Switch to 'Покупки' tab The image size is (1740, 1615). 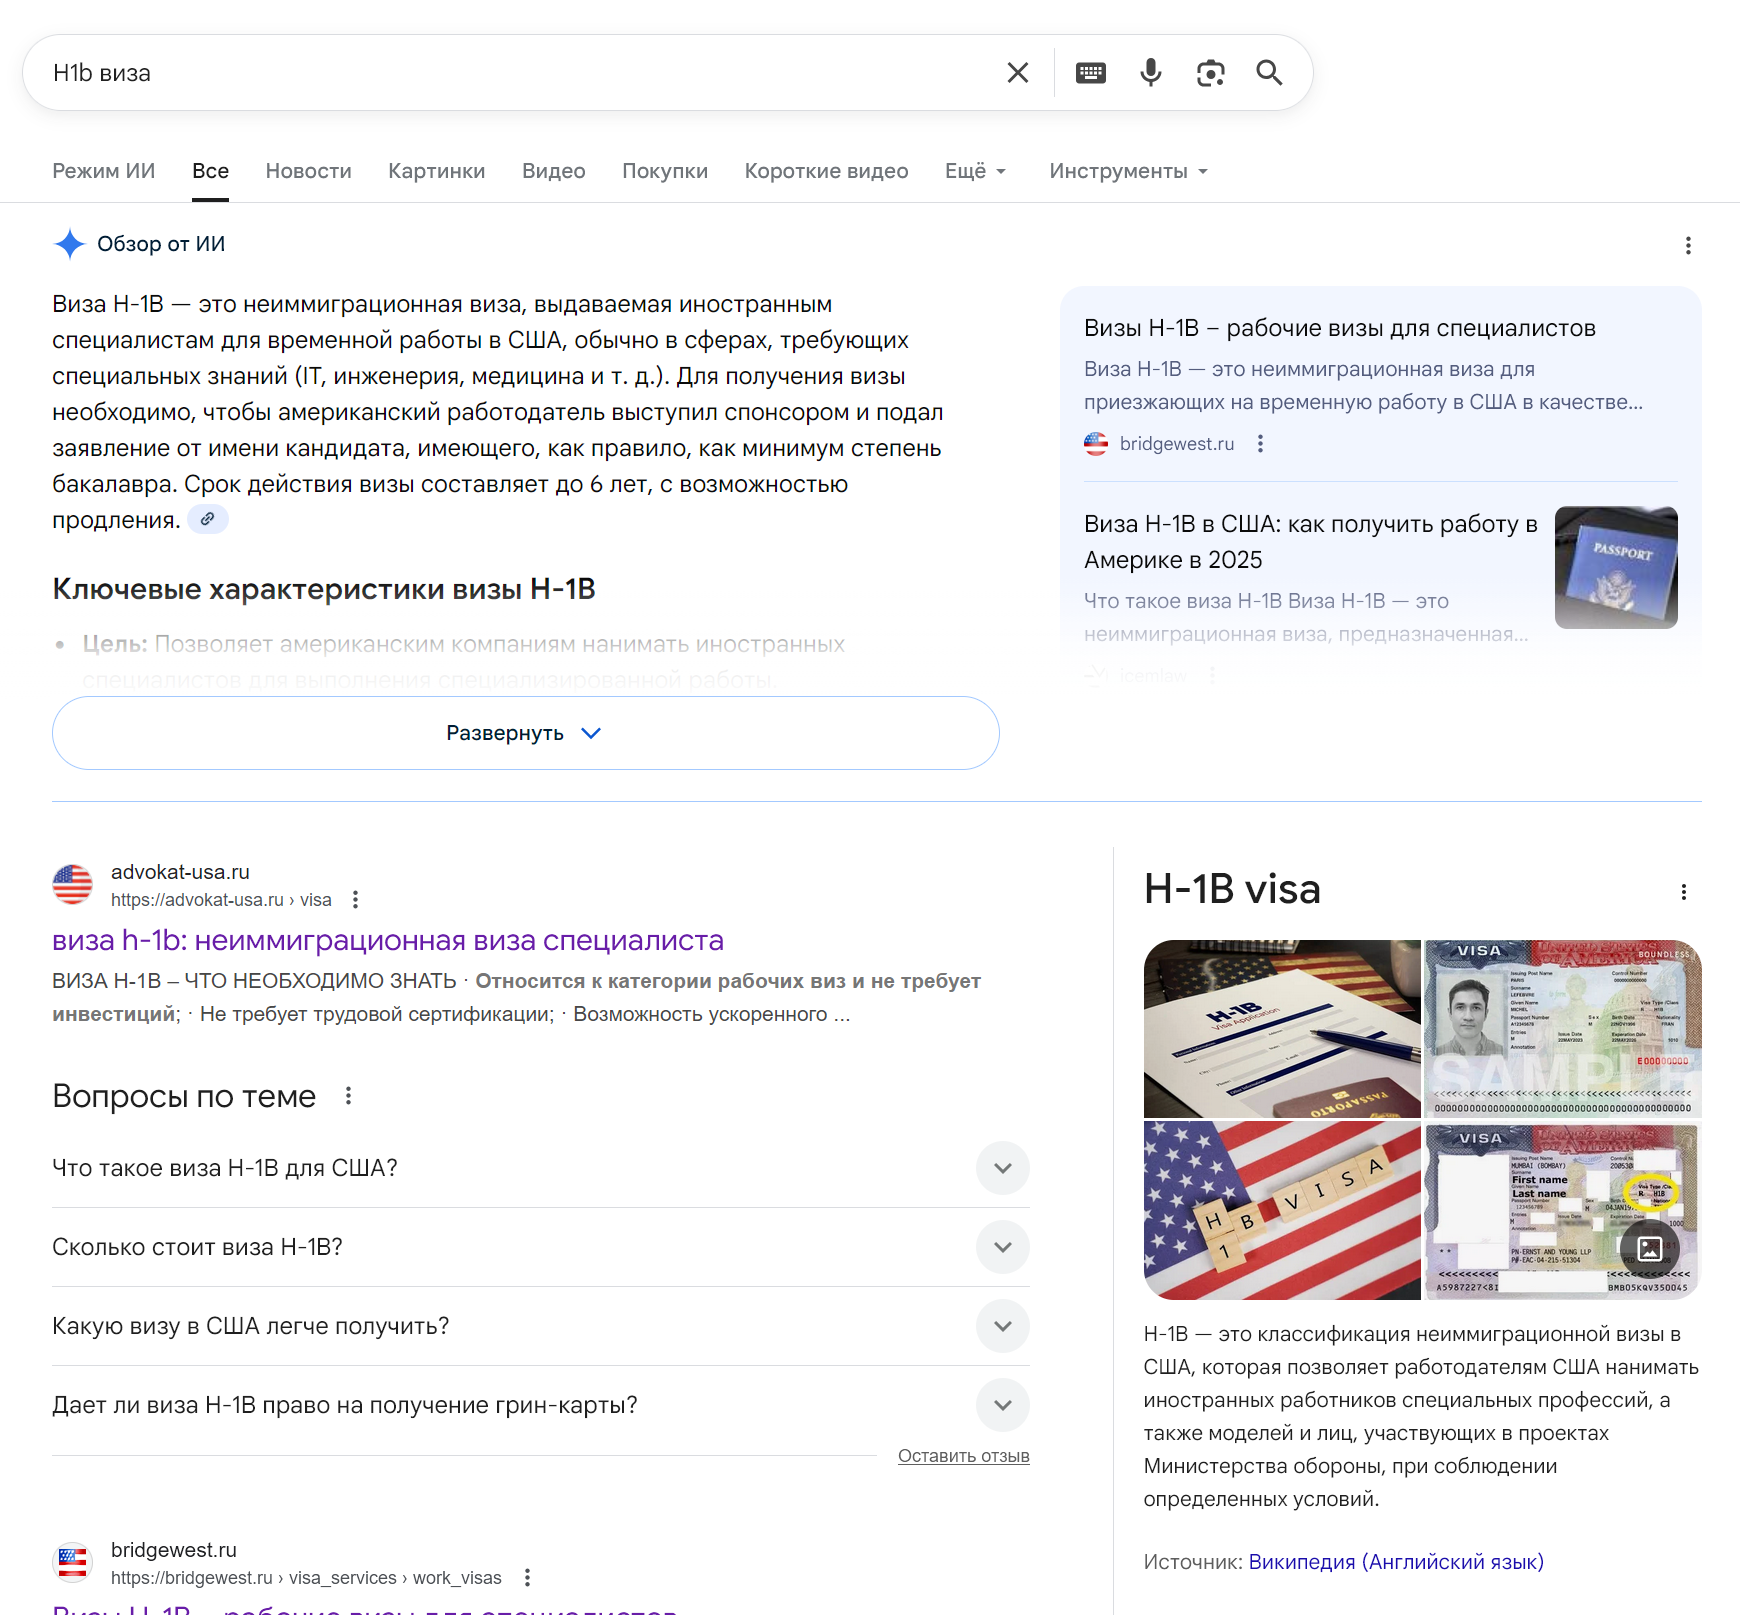(x=665, y=171)
